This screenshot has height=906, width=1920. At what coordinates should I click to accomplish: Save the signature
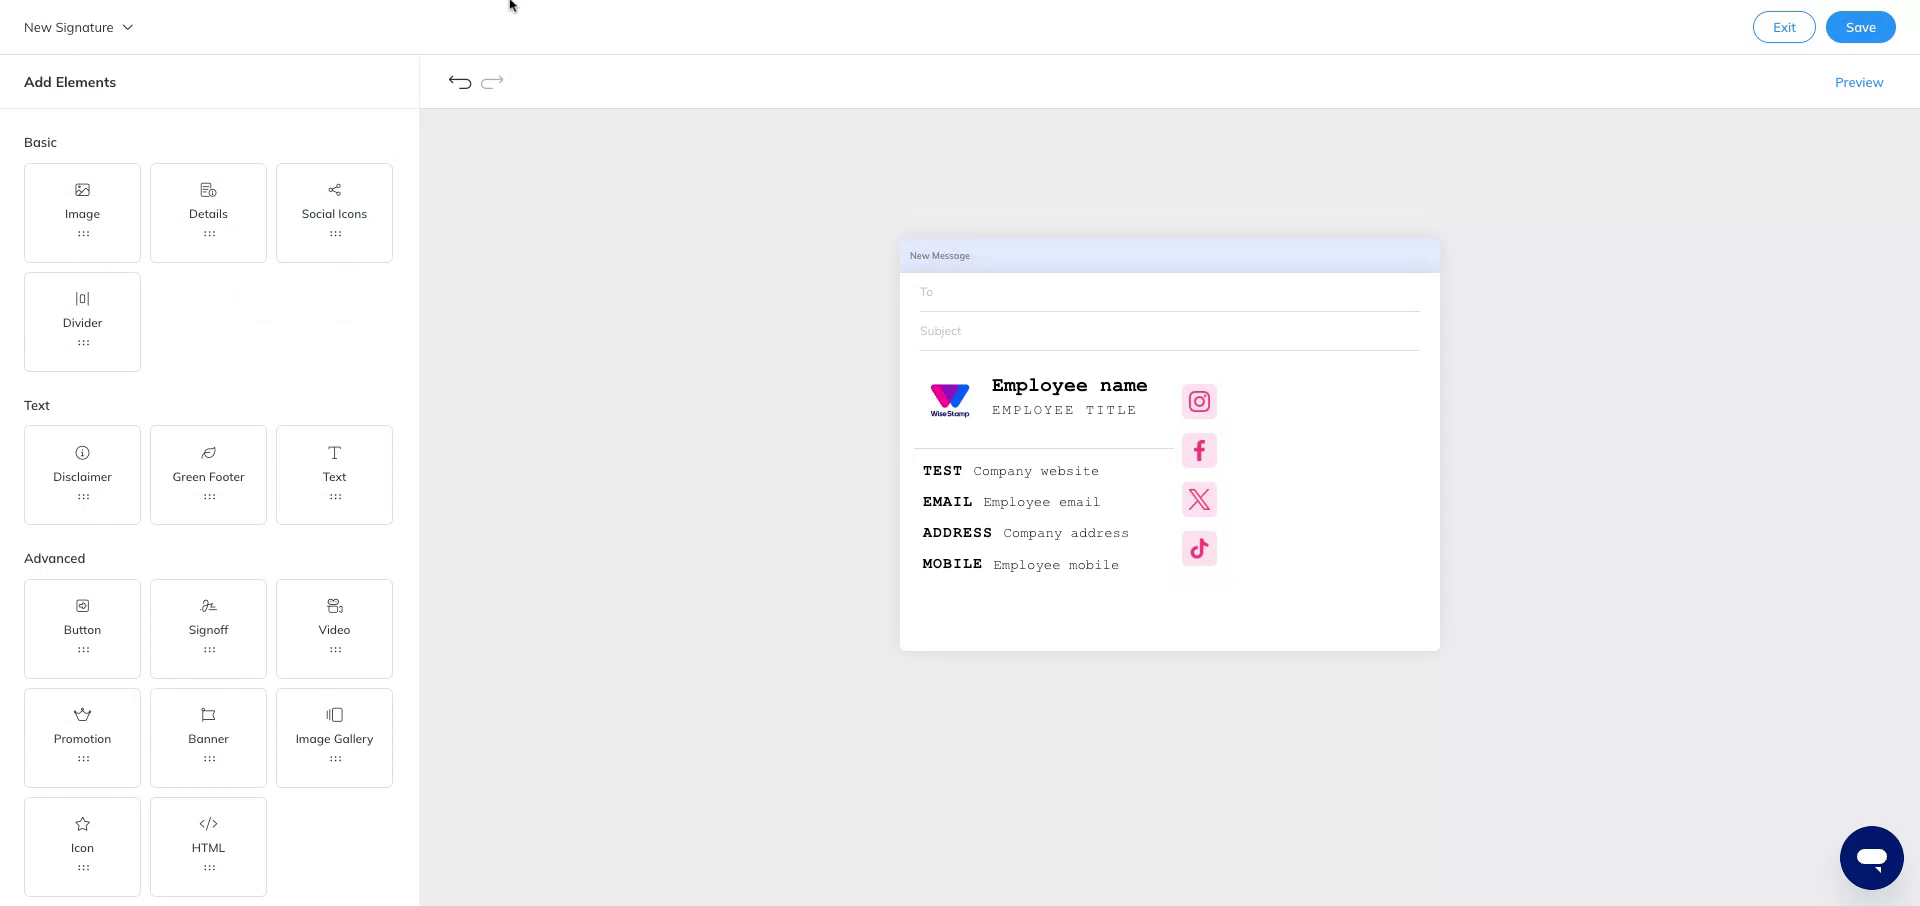coord(1860,27)
